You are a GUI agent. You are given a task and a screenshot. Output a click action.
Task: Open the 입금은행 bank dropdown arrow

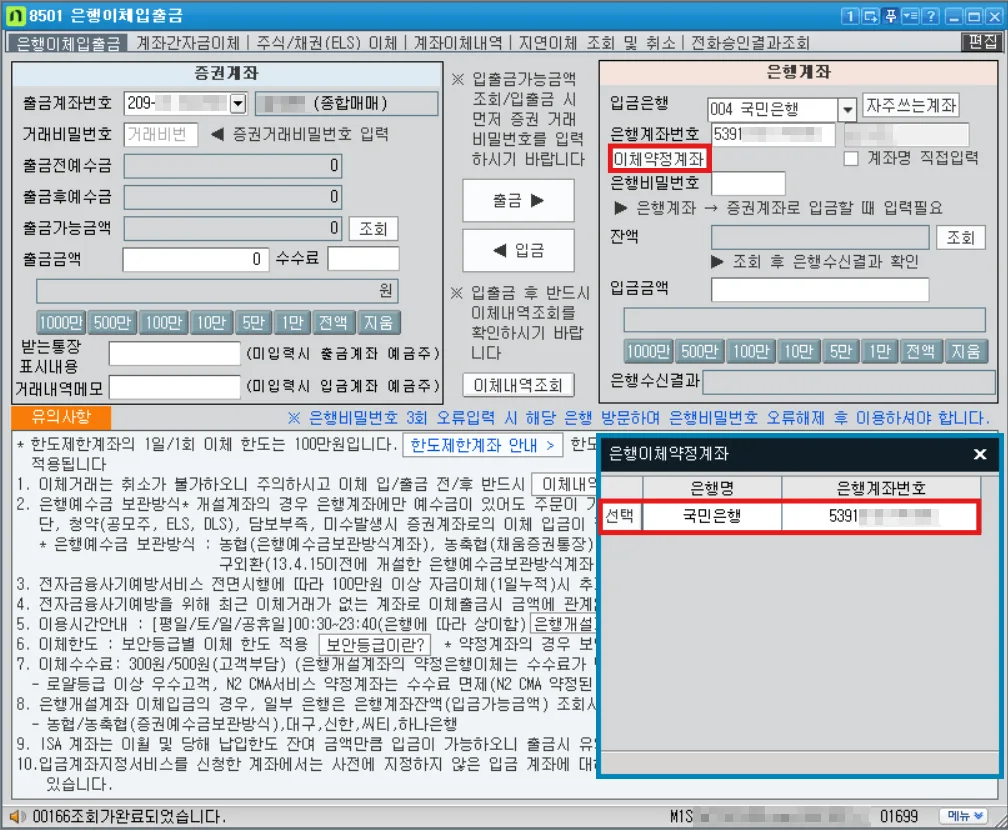pyautogui.click(x=848, y=110)
